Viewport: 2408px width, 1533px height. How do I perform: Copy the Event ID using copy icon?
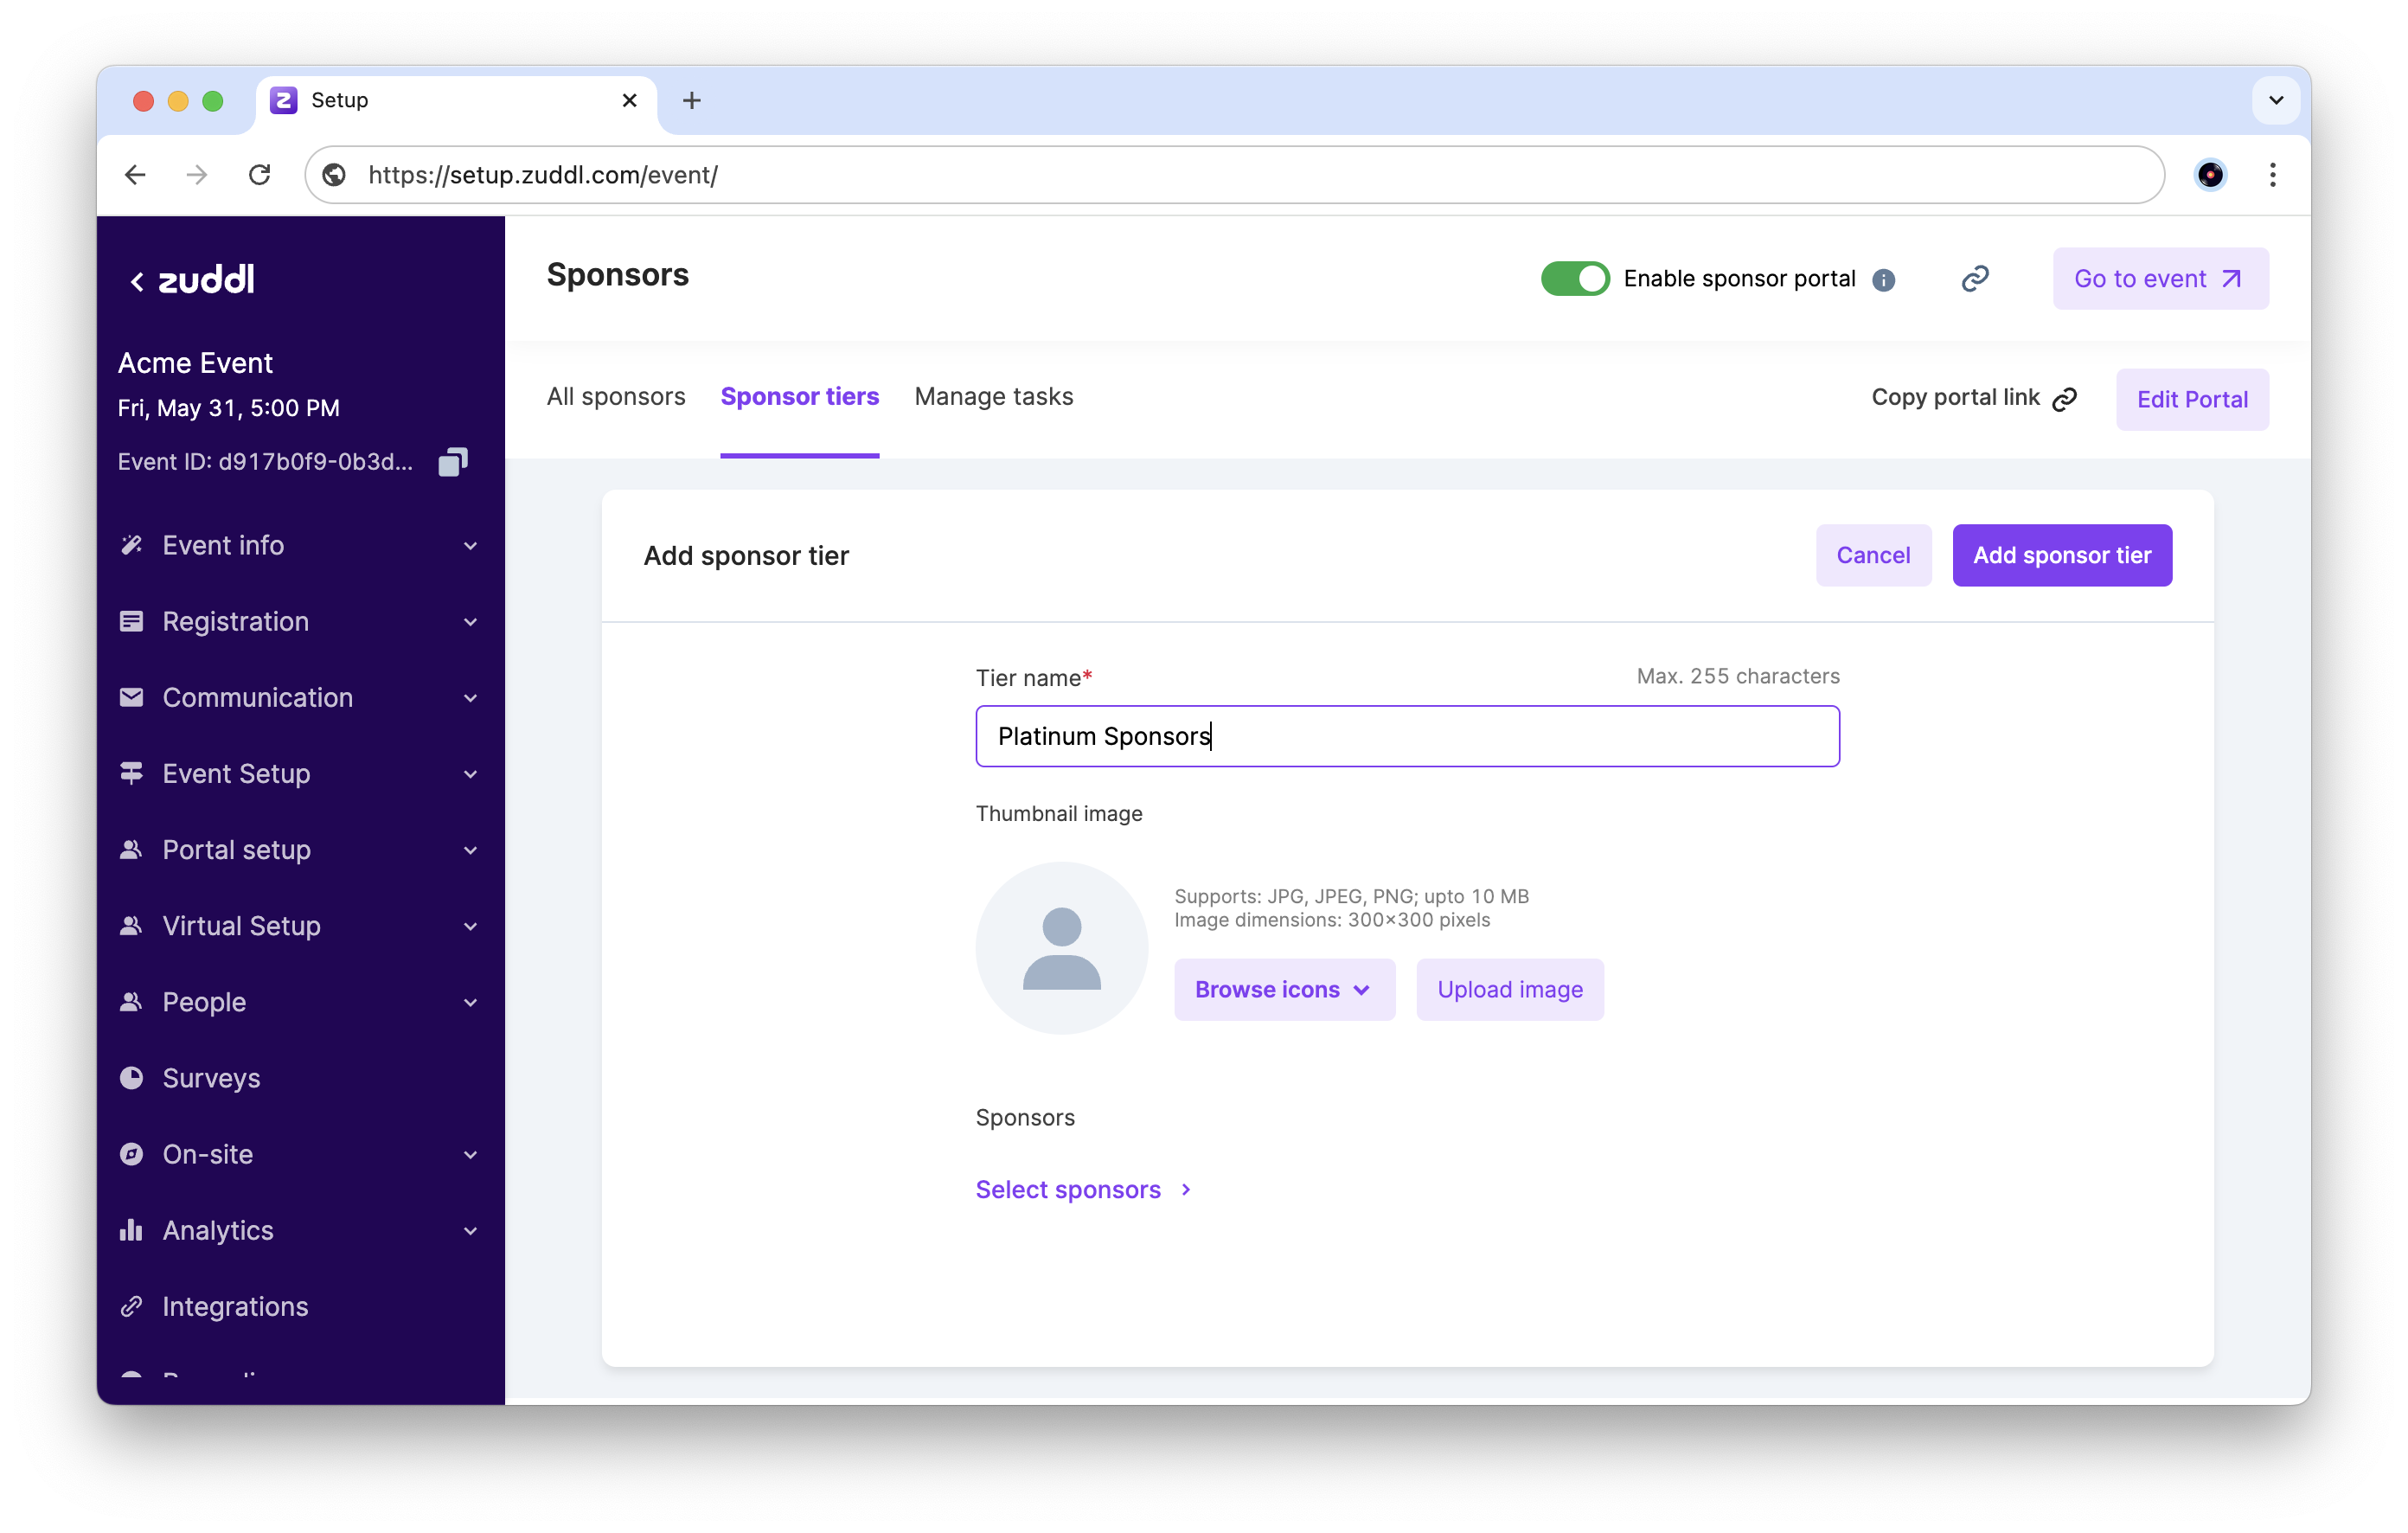[x=453, y=462]
